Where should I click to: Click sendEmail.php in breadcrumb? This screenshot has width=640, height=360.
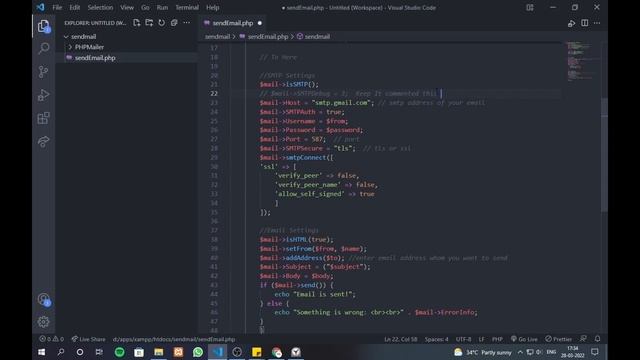(268, 36)
